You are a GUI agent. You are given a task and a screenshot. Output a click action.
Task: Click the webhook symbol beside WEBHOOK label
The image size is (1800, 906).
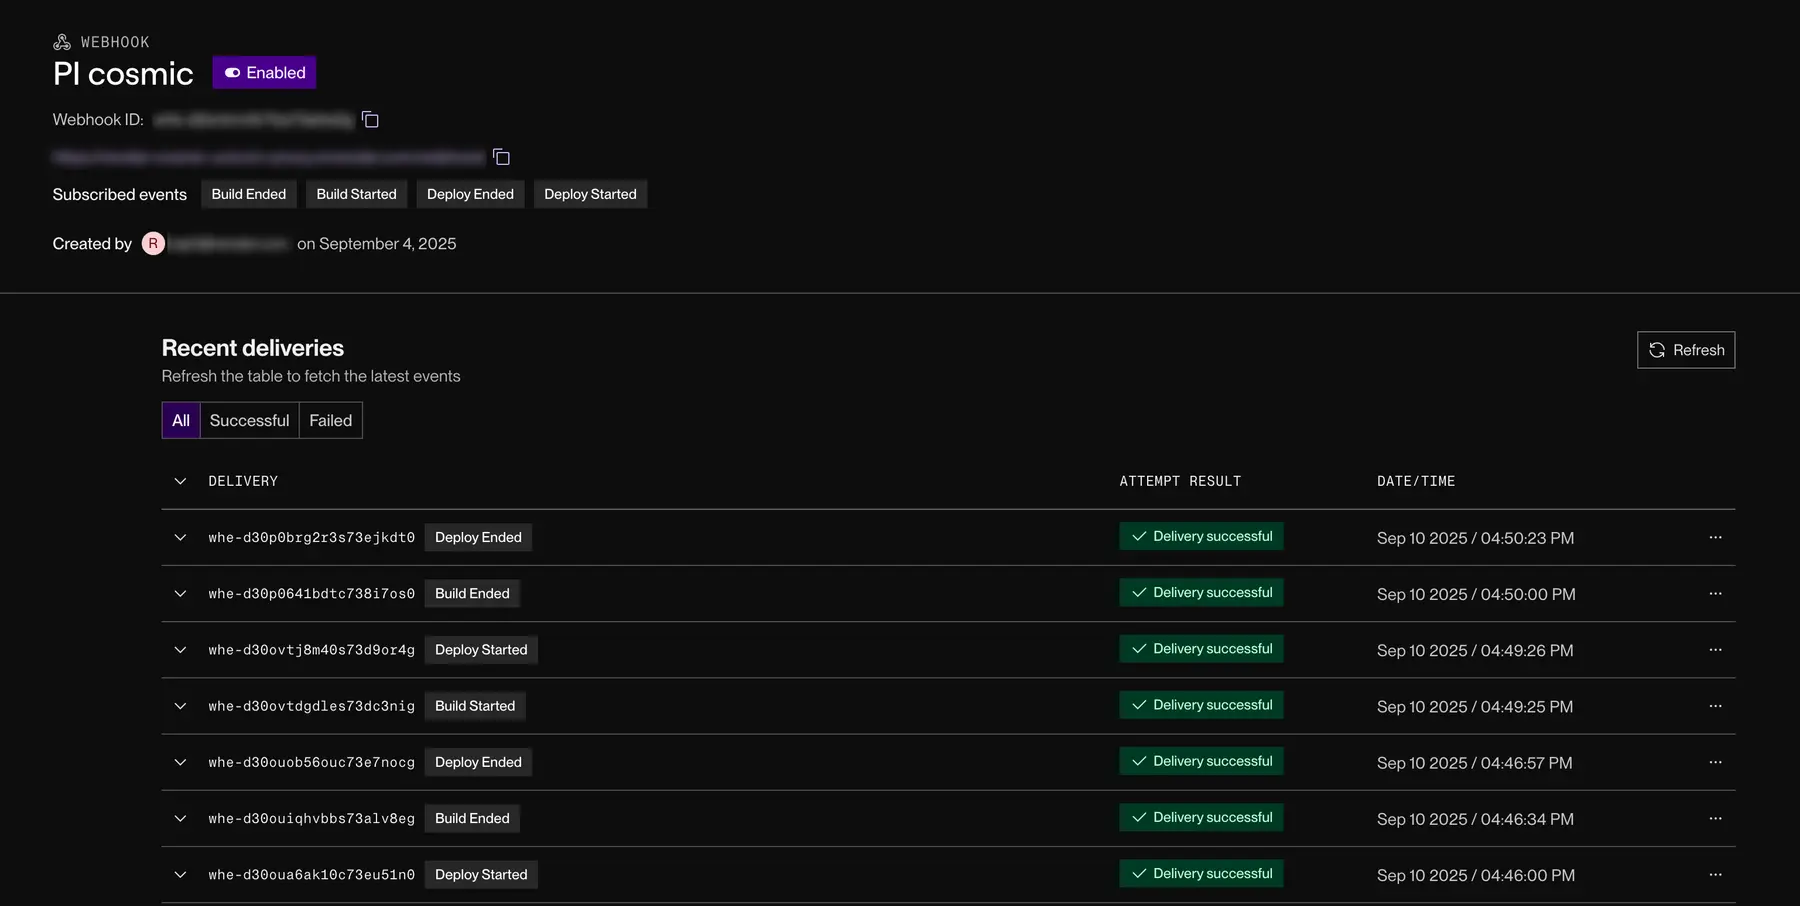pos(61,41)
